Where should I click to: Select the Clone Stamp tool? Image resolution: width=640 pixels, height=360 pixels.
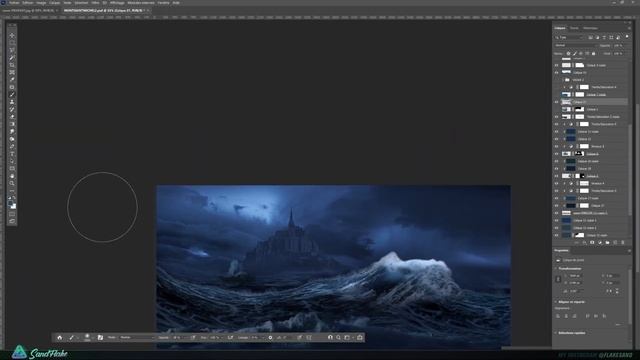click(12, 102)
